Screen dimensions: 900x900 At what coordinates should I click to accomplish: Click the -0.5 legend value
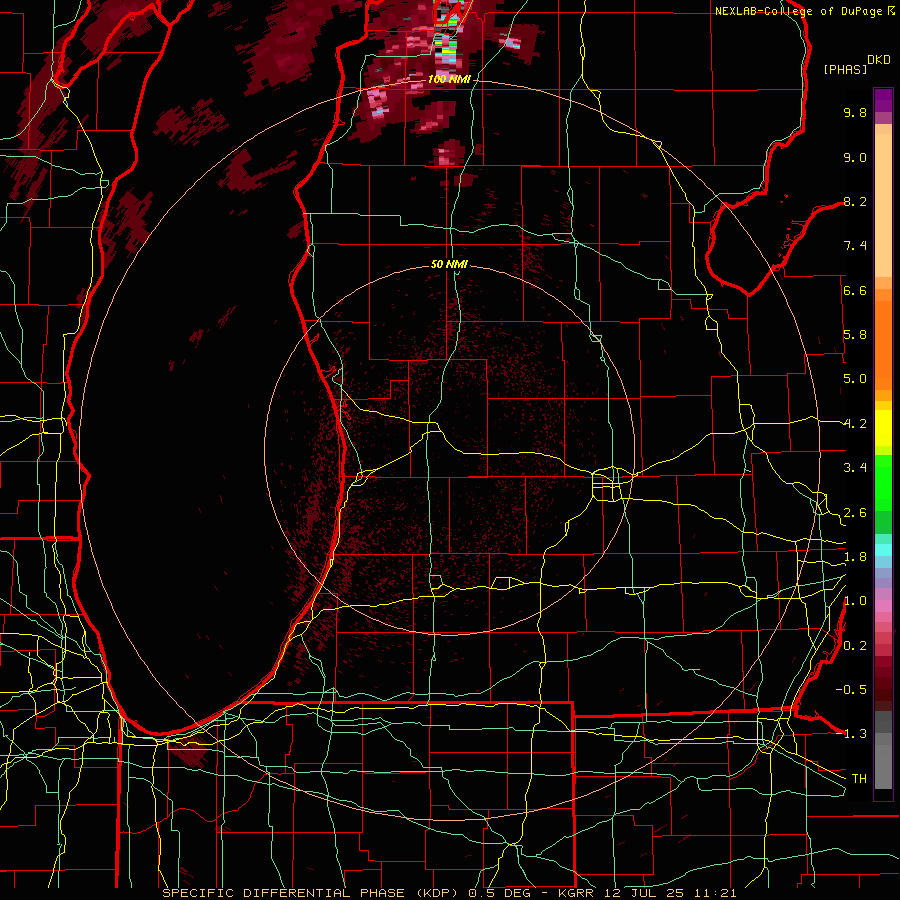click(x=851, y=690)
